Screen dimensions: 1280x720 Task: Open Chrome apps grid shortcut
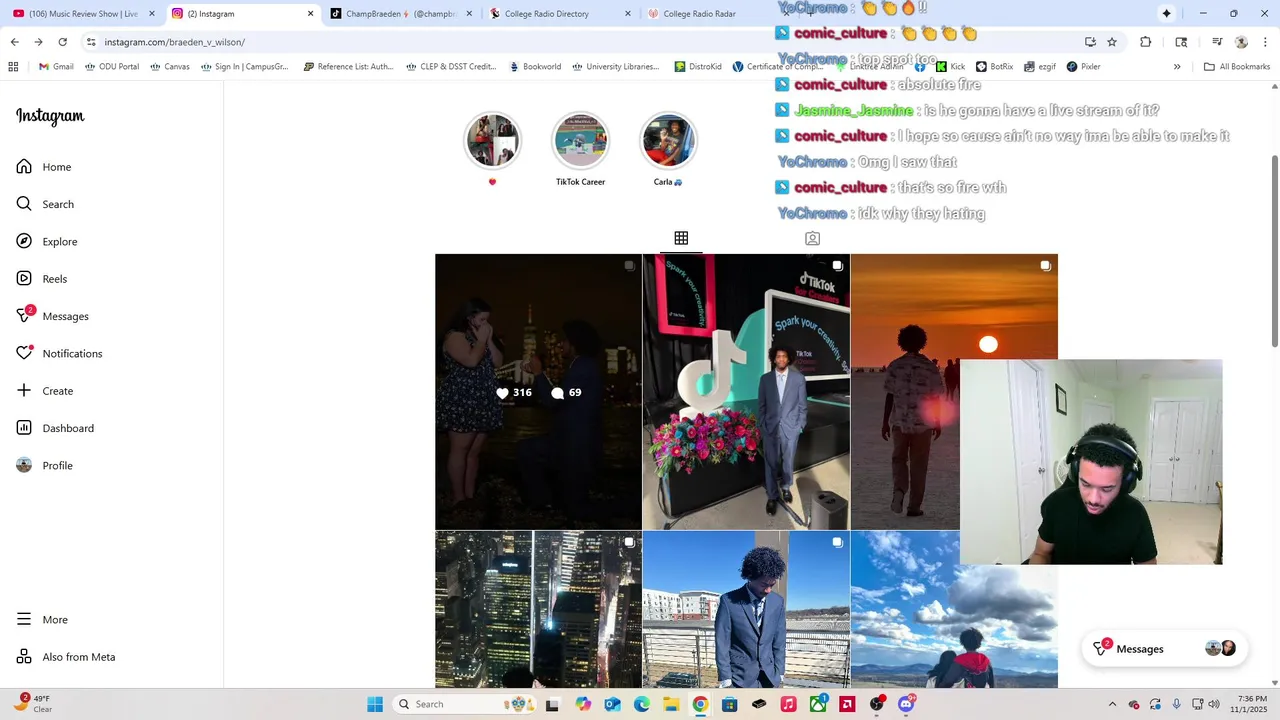pyautogui.click(x=13, y=67)
